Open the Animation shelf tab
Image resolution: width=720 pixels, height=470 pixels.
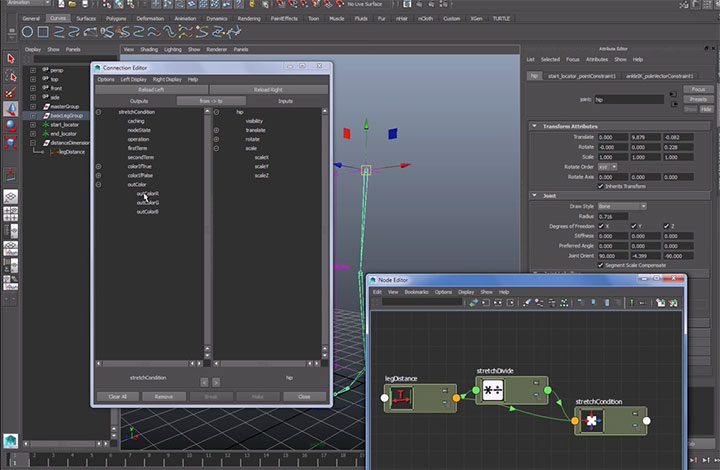pos(185,18)
